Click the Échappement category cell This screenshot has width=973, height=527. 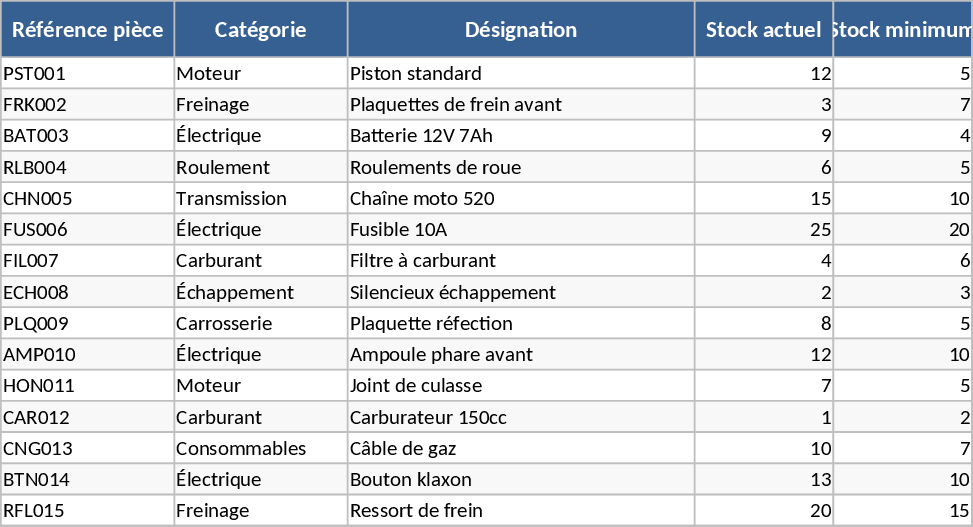point(260,293)
